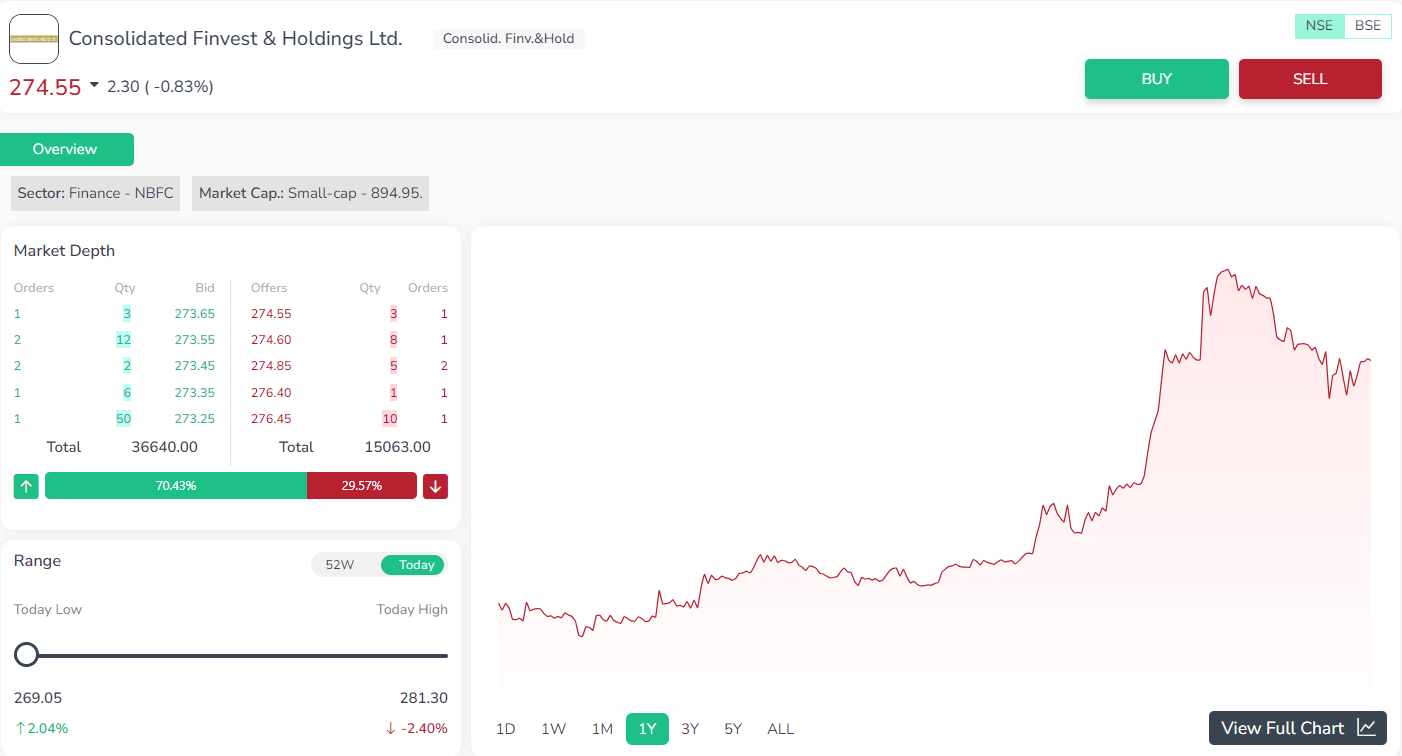Select the 52W range toggle
Screen dimensions: 1402x756
pos(340,565)
